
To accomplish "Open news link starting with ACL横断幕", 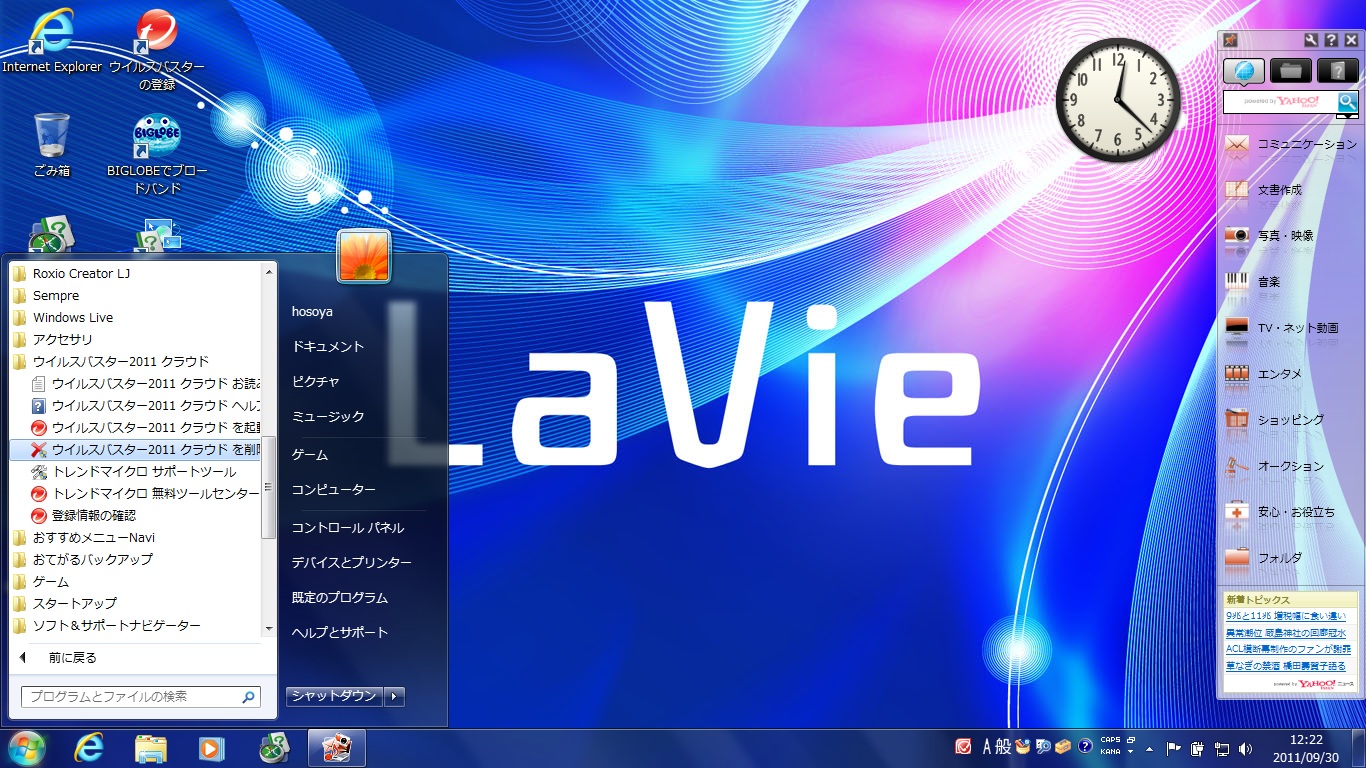I will (x=1288, y=649).
